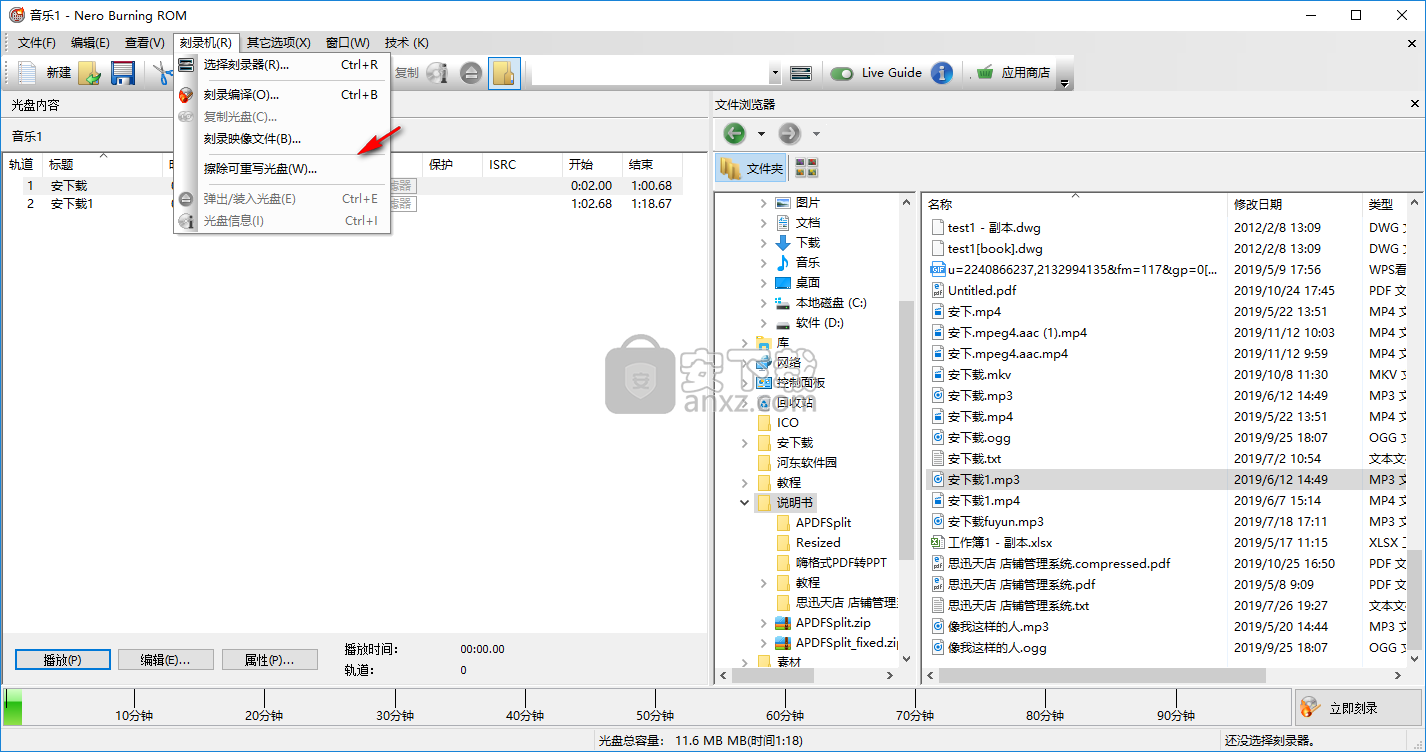Expand the 安下载 folder tree node
This screenshot has height=752, width=1426.
[x=745, y=442]
